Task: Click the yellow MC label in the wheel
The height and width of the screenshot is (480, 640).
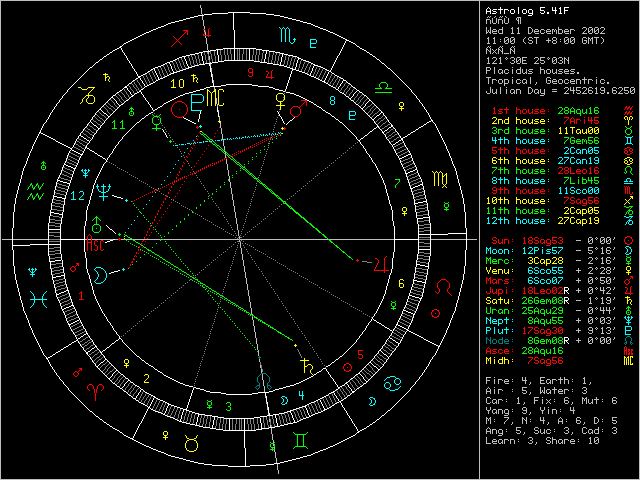Action: pyautogui.click(x=215, y=98)
